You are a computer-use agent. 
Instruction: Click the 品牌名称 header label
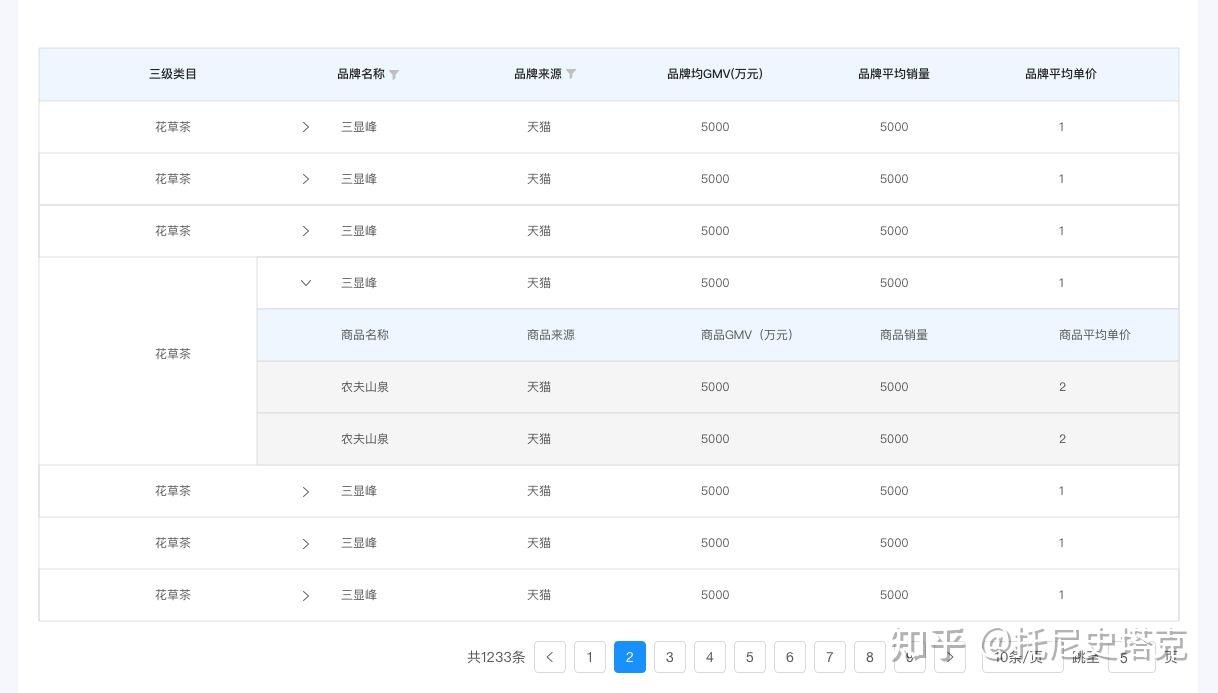point(361,74)
